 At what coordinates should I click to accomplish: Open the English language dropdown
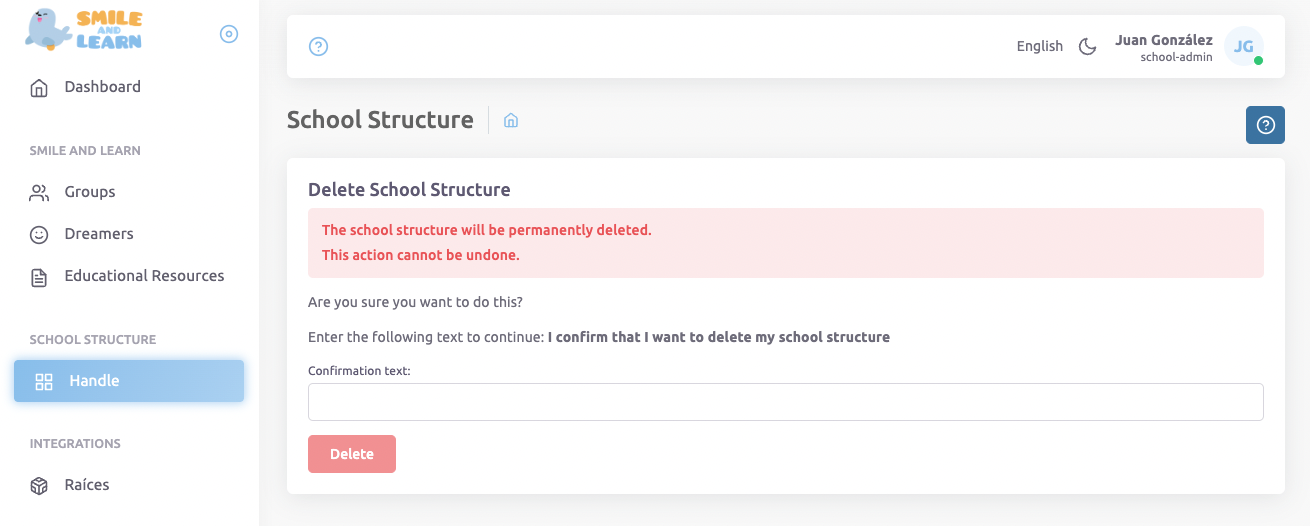click(1039, 46)
